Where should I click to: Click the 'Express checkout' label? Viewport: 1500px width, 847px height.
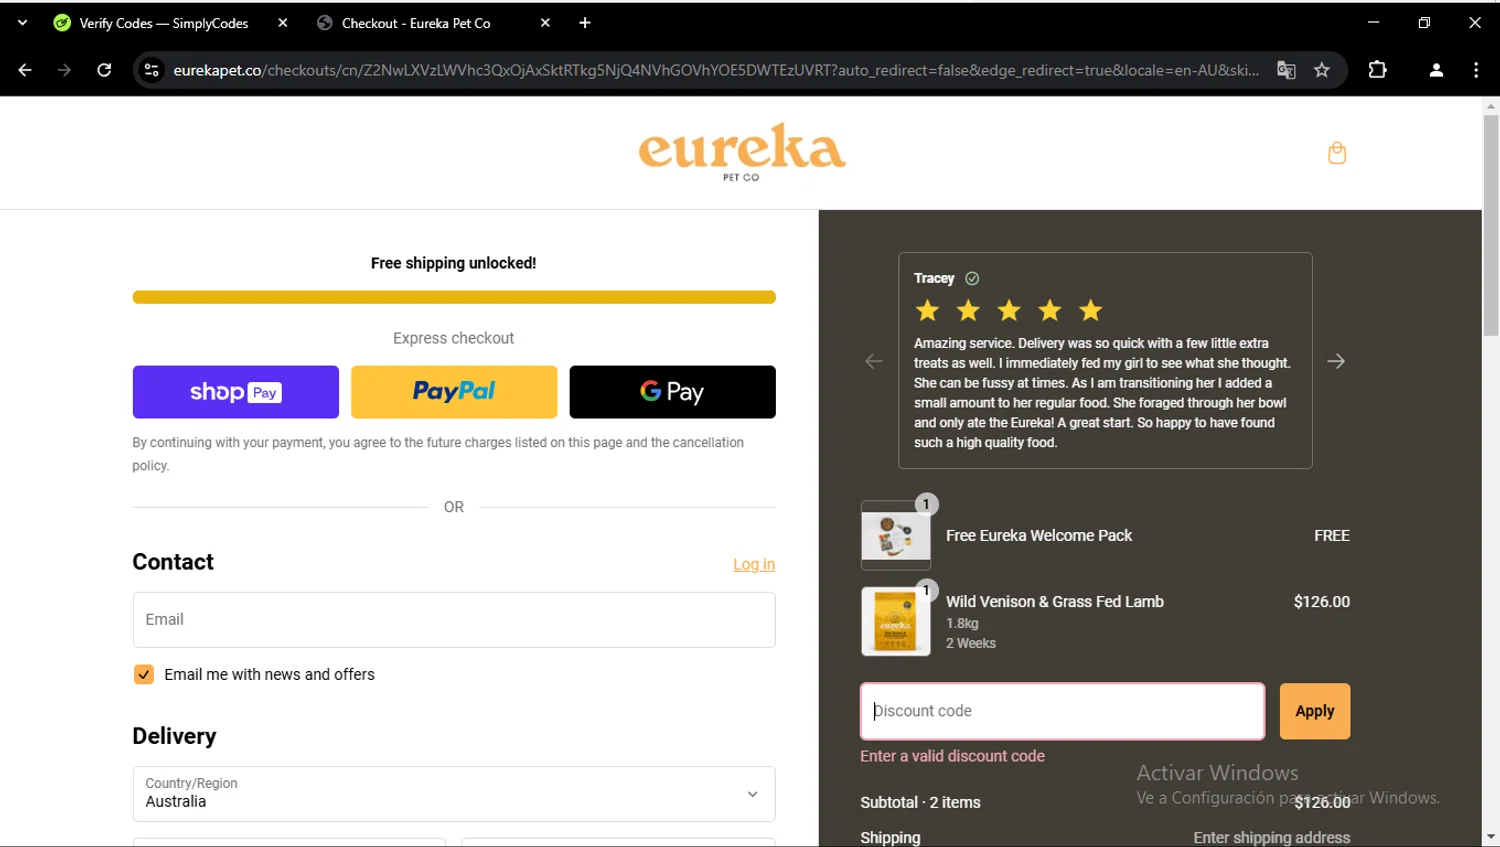(454, 338)
